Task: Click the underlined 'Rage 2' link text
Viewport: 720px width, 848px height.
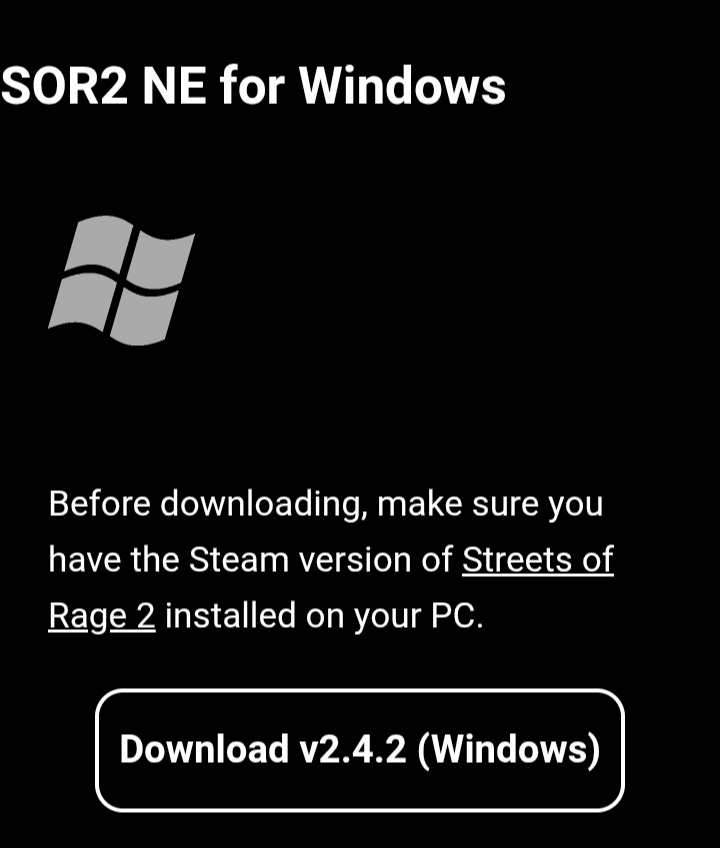Action: pos(102,615)
